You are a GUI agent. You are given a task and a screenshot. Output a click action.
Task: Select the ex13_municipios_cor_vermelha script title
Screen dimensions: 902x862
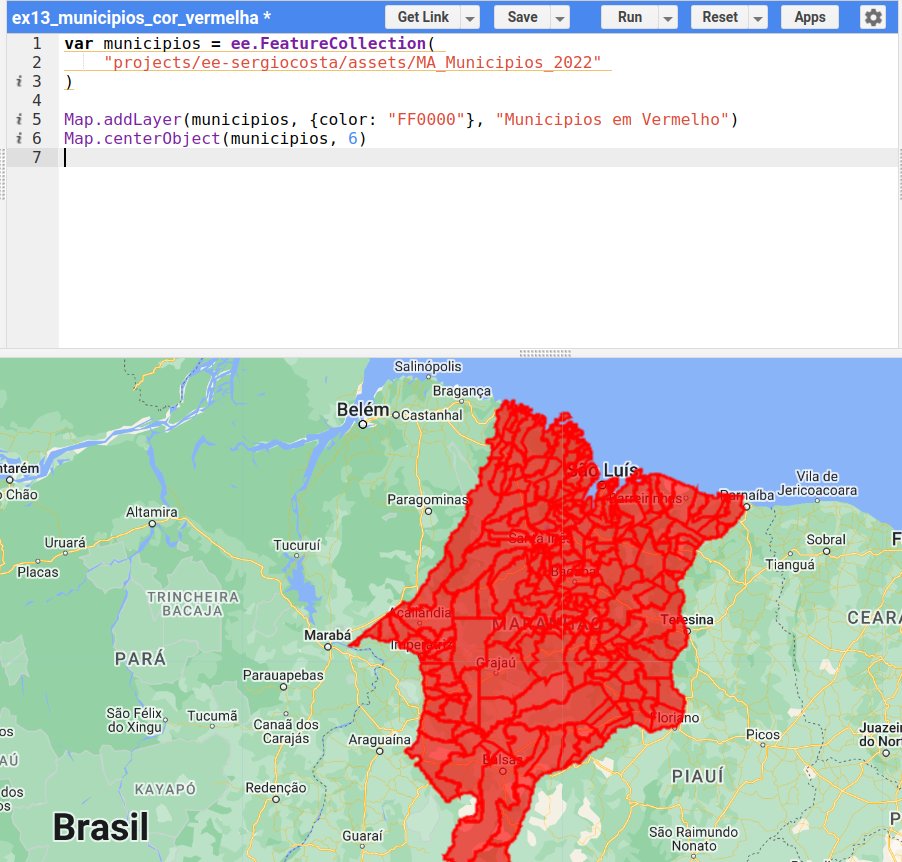point(141,17)
